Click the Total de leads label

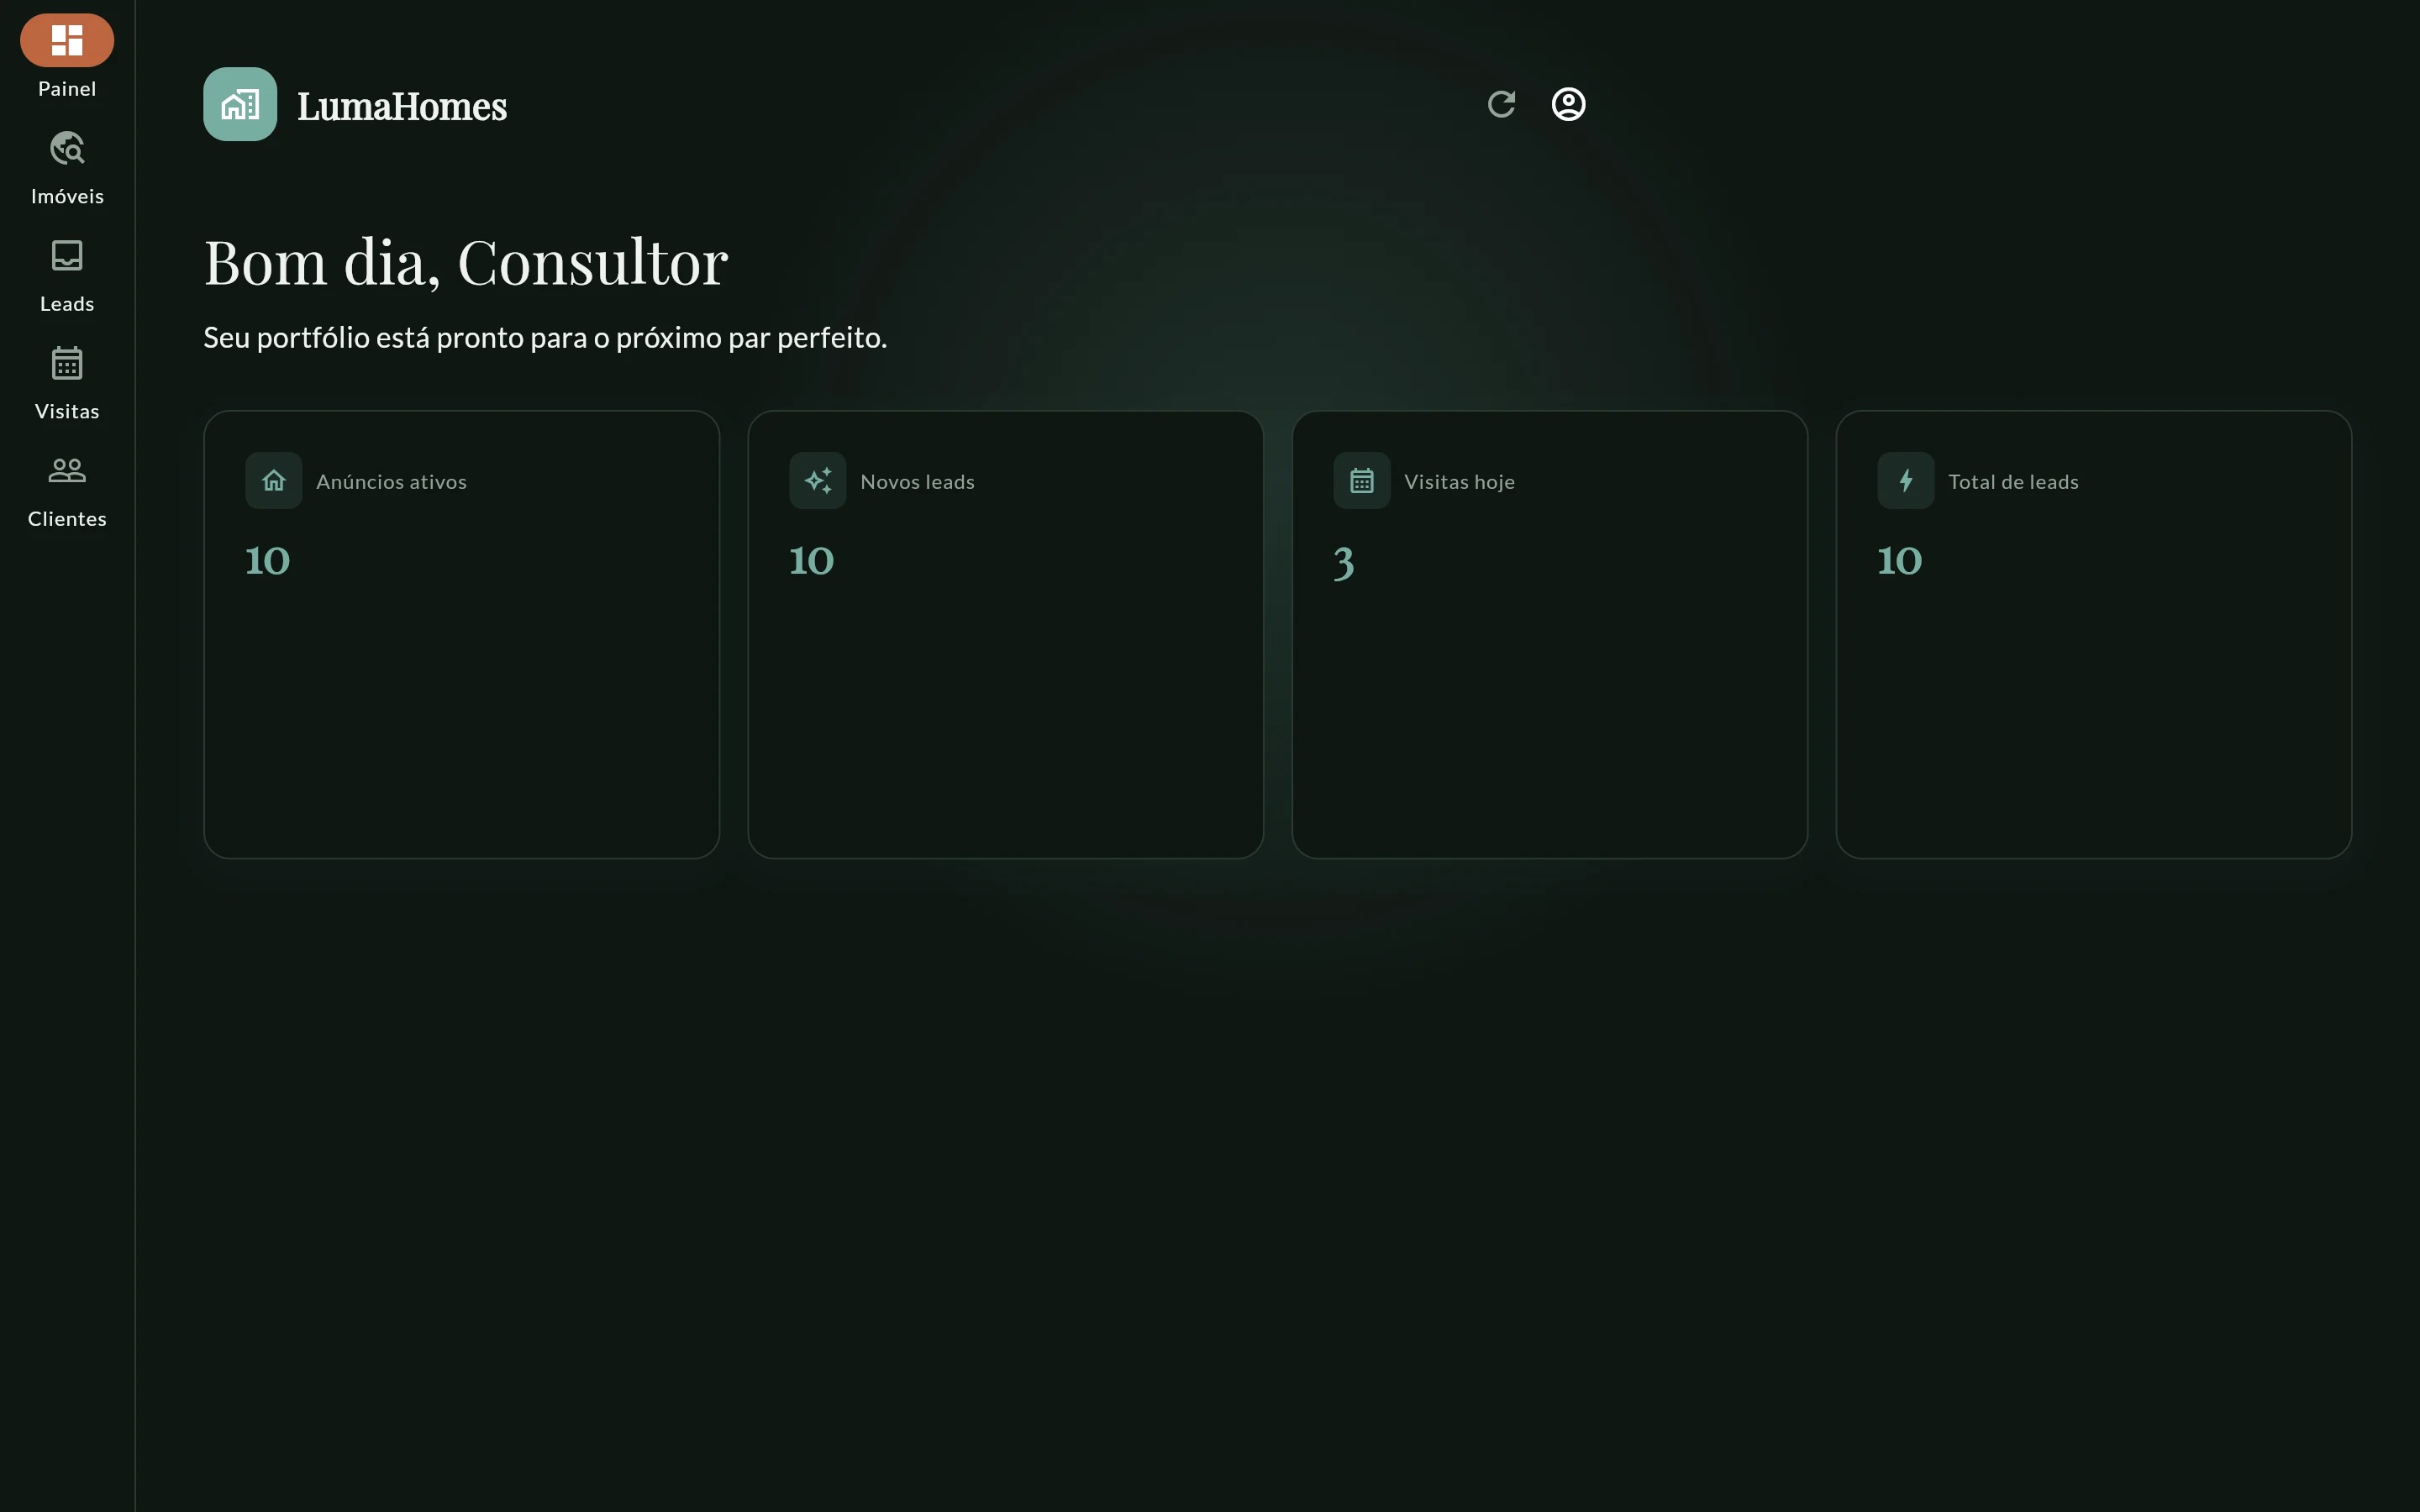pos(2013,482)
